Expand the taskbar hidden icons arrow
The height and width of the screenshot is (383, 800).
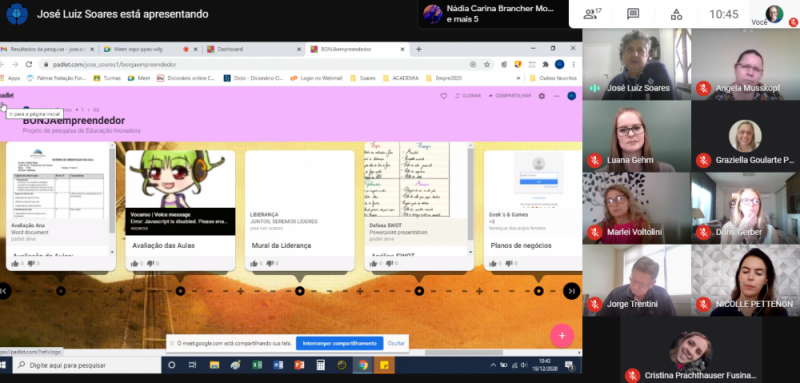click(x=493, y=365)
